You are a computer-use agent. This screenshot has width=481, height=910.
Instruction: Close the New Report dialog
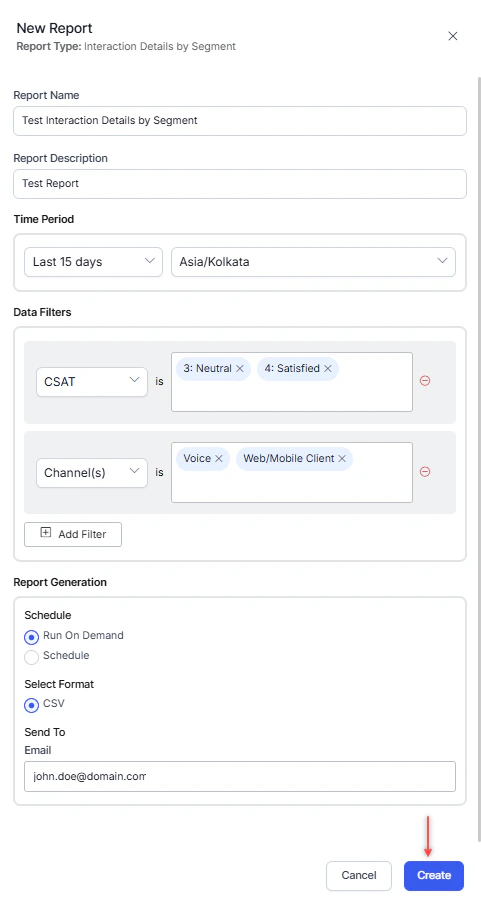point(453,36)
